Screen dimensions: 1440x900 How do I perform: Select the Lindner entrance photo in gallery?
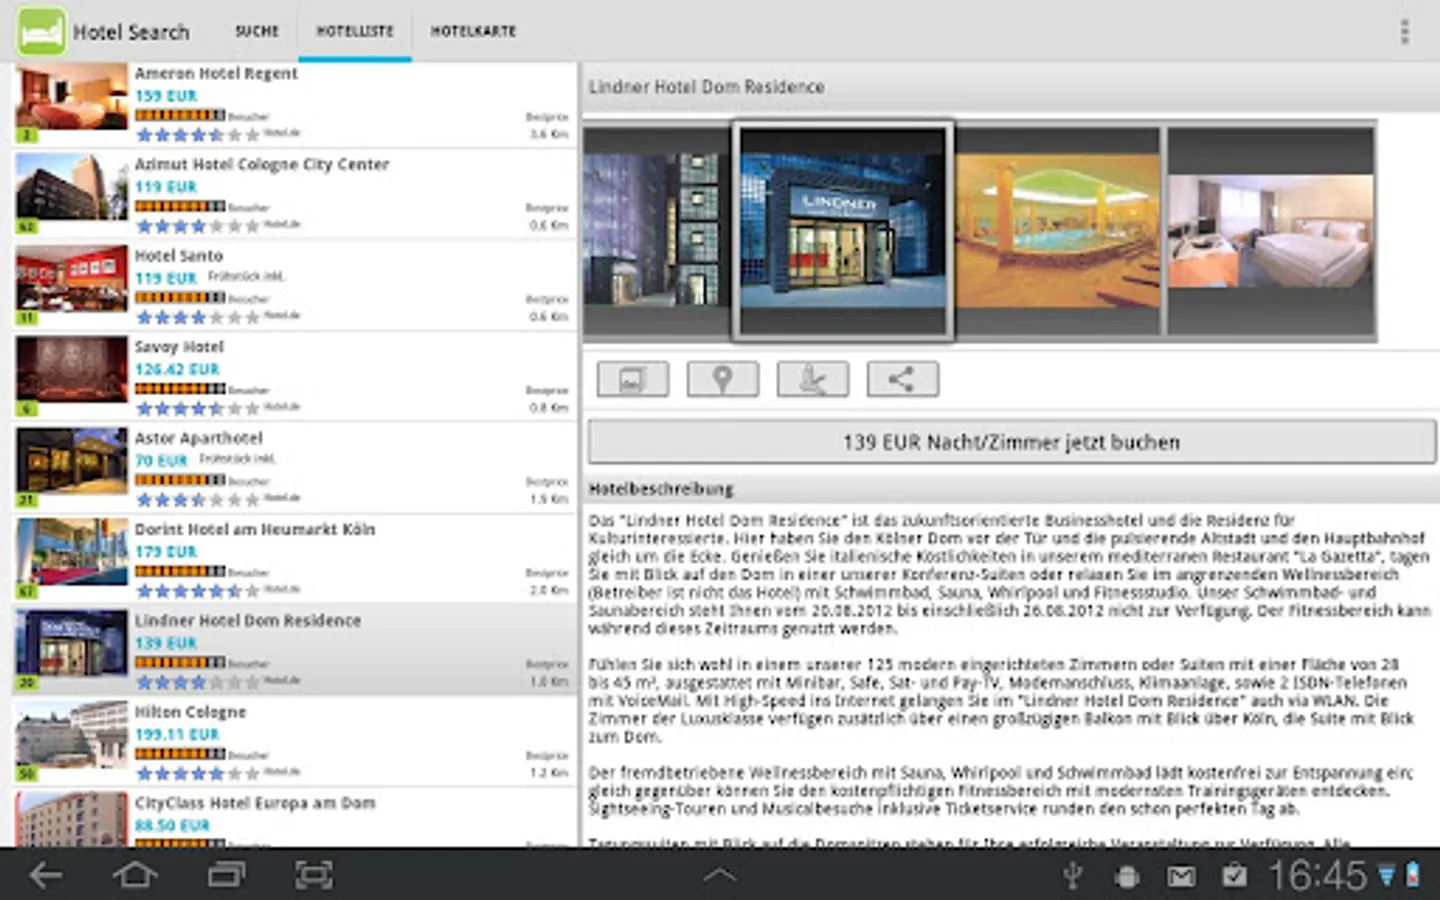[843, 231]
